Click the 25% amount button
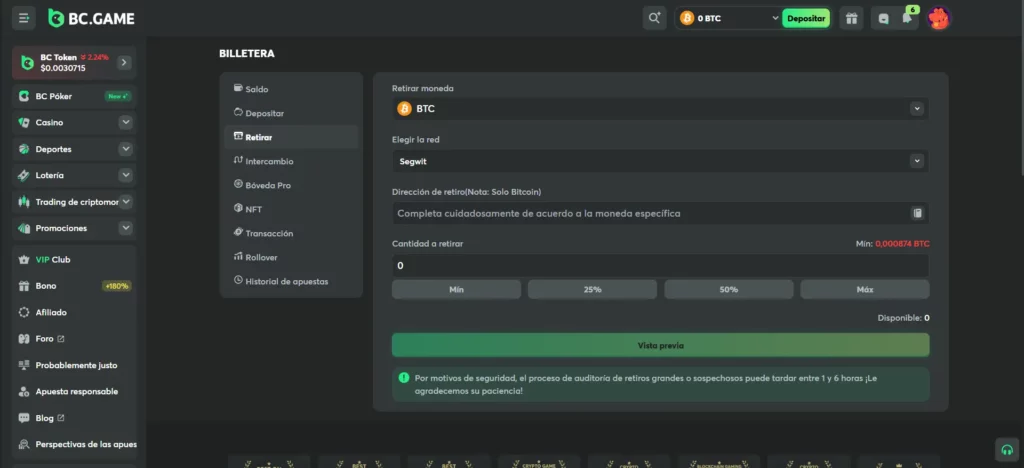The height and width of the screenshot is (468, 1024). pyautogui.click(x=592, y=289)
